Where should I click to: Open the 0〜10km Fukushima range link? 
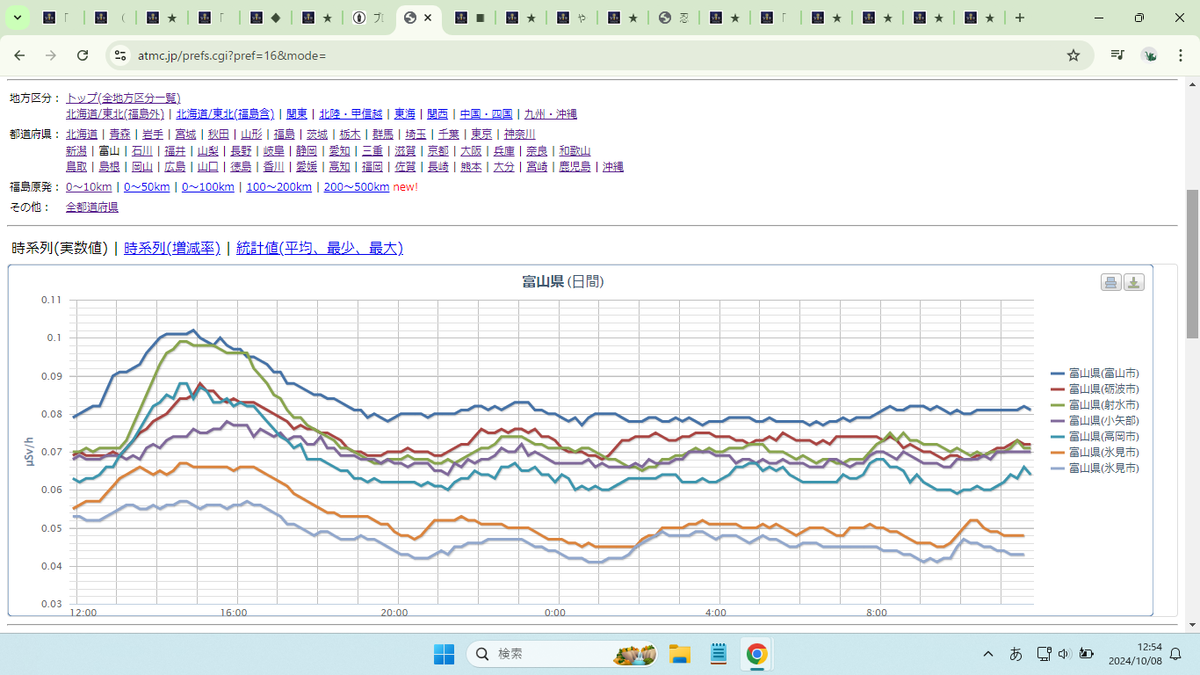89,187
